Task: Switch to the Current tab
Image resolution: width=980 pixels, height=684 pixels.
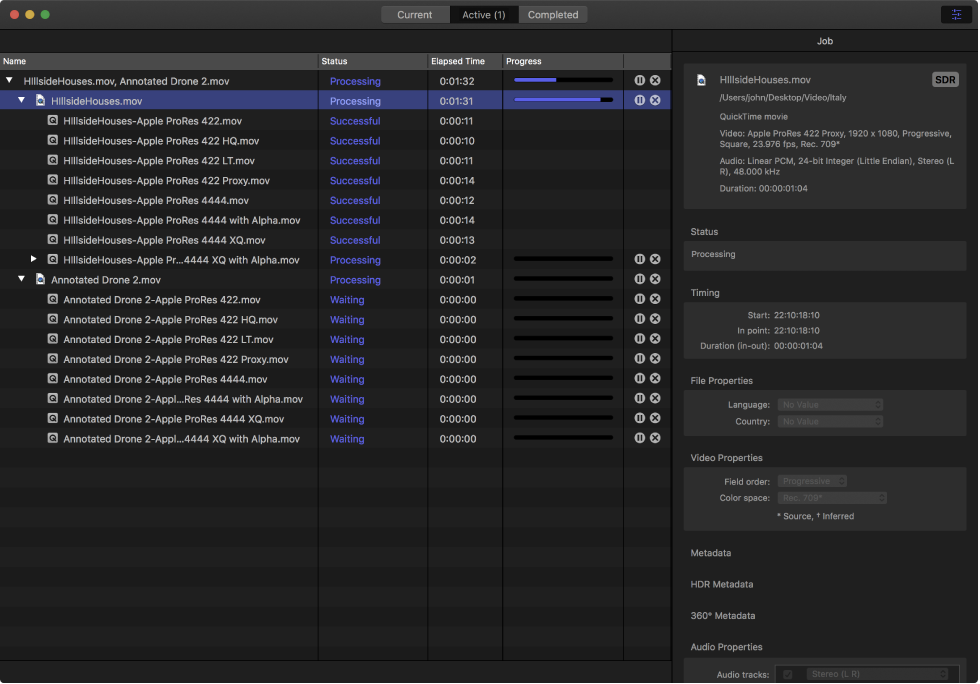Action: (x=414, y=14)
